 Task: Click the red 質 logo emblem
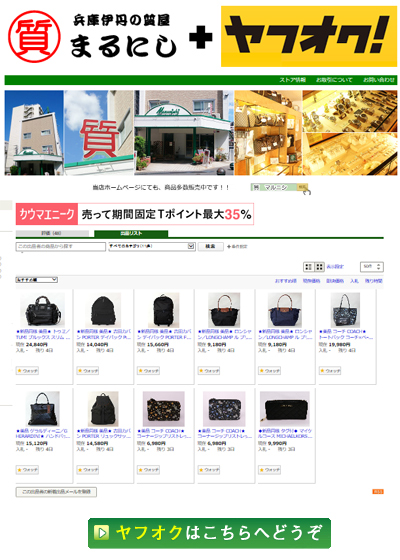click(x=34, y=37)
